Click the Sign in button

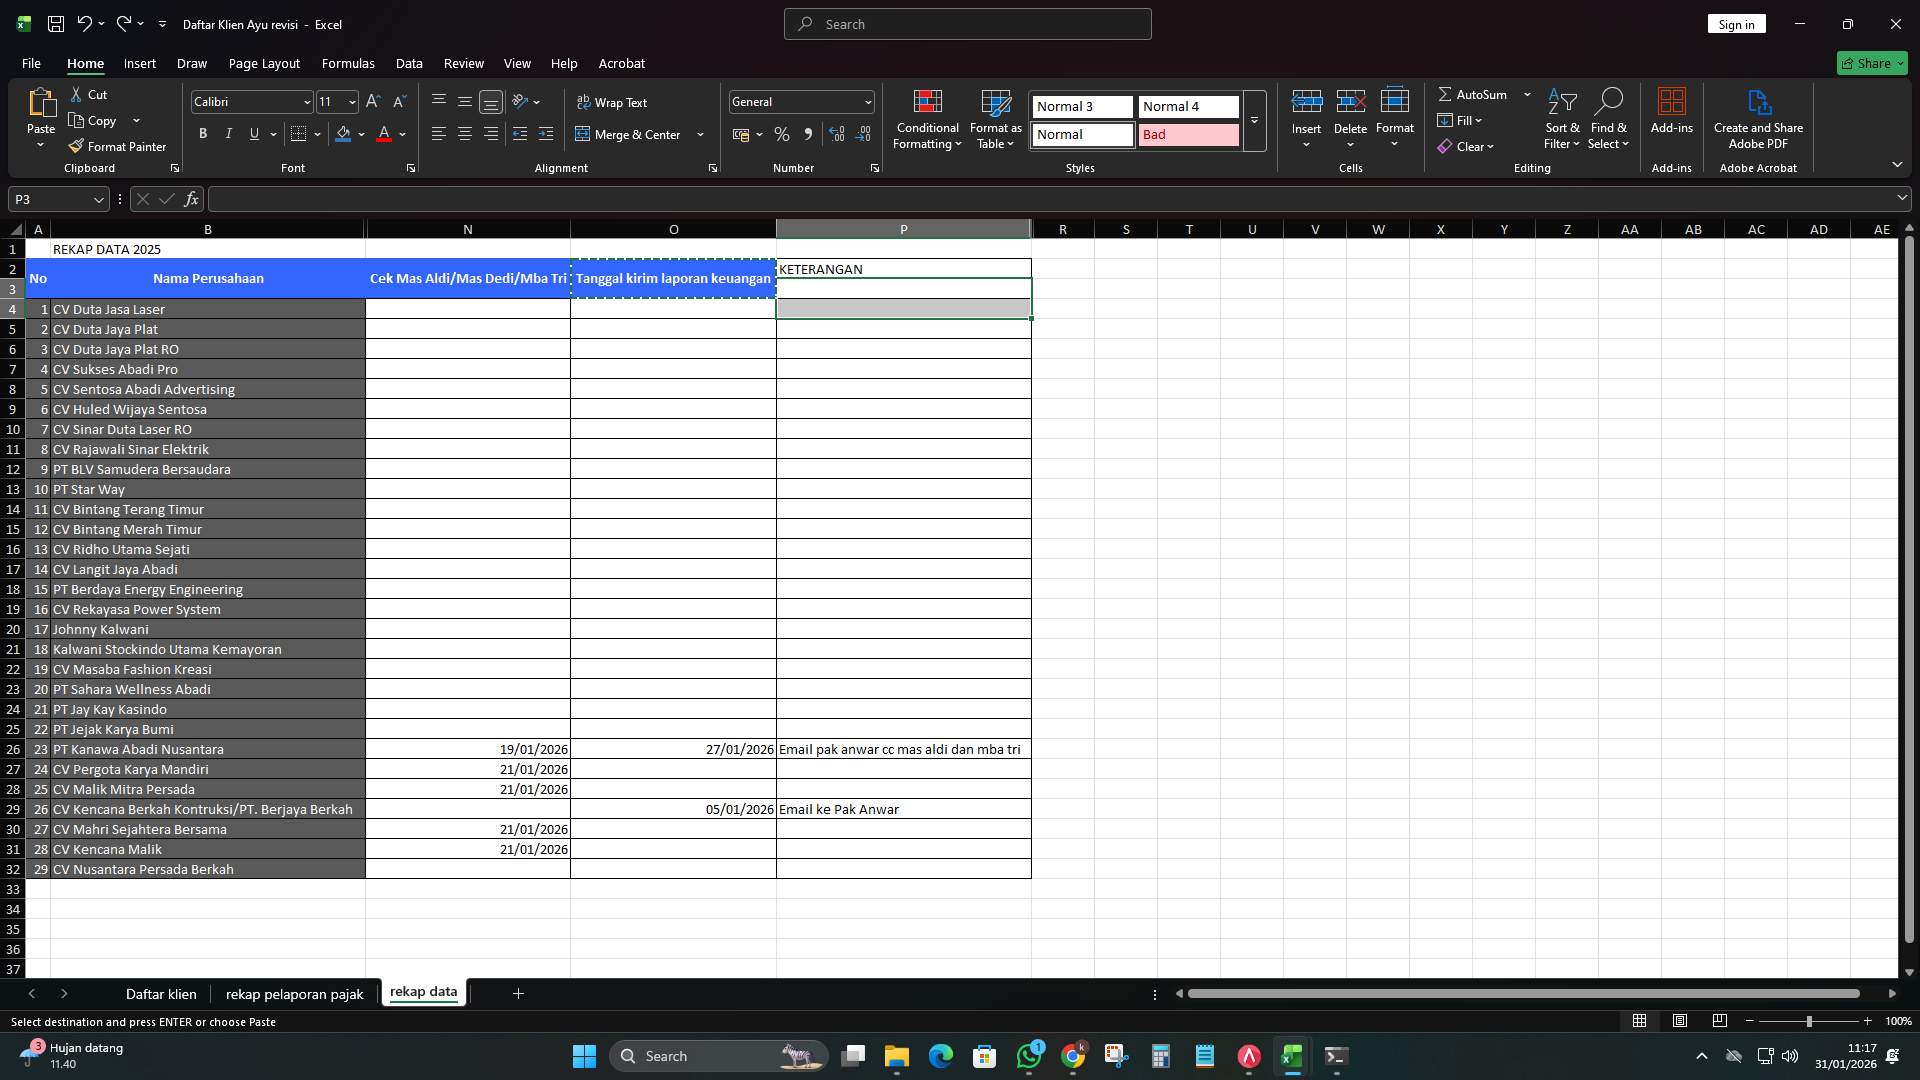tap(1736, 23)
